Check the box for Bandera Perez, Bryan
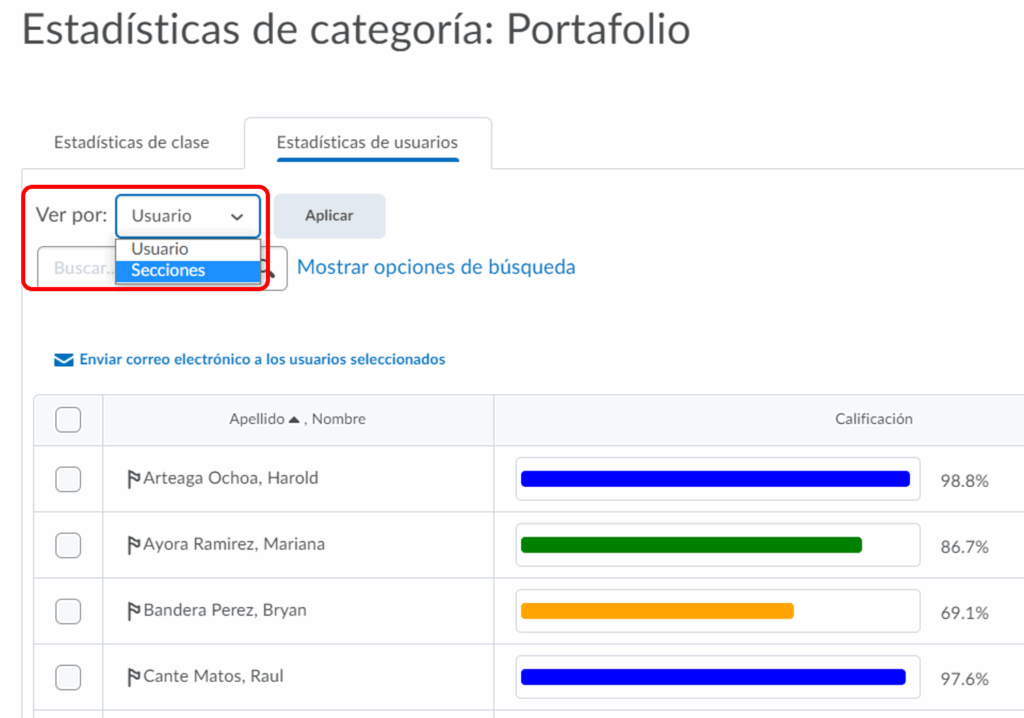This screenshot has width=1024, height=718. (x=68, y=612)
